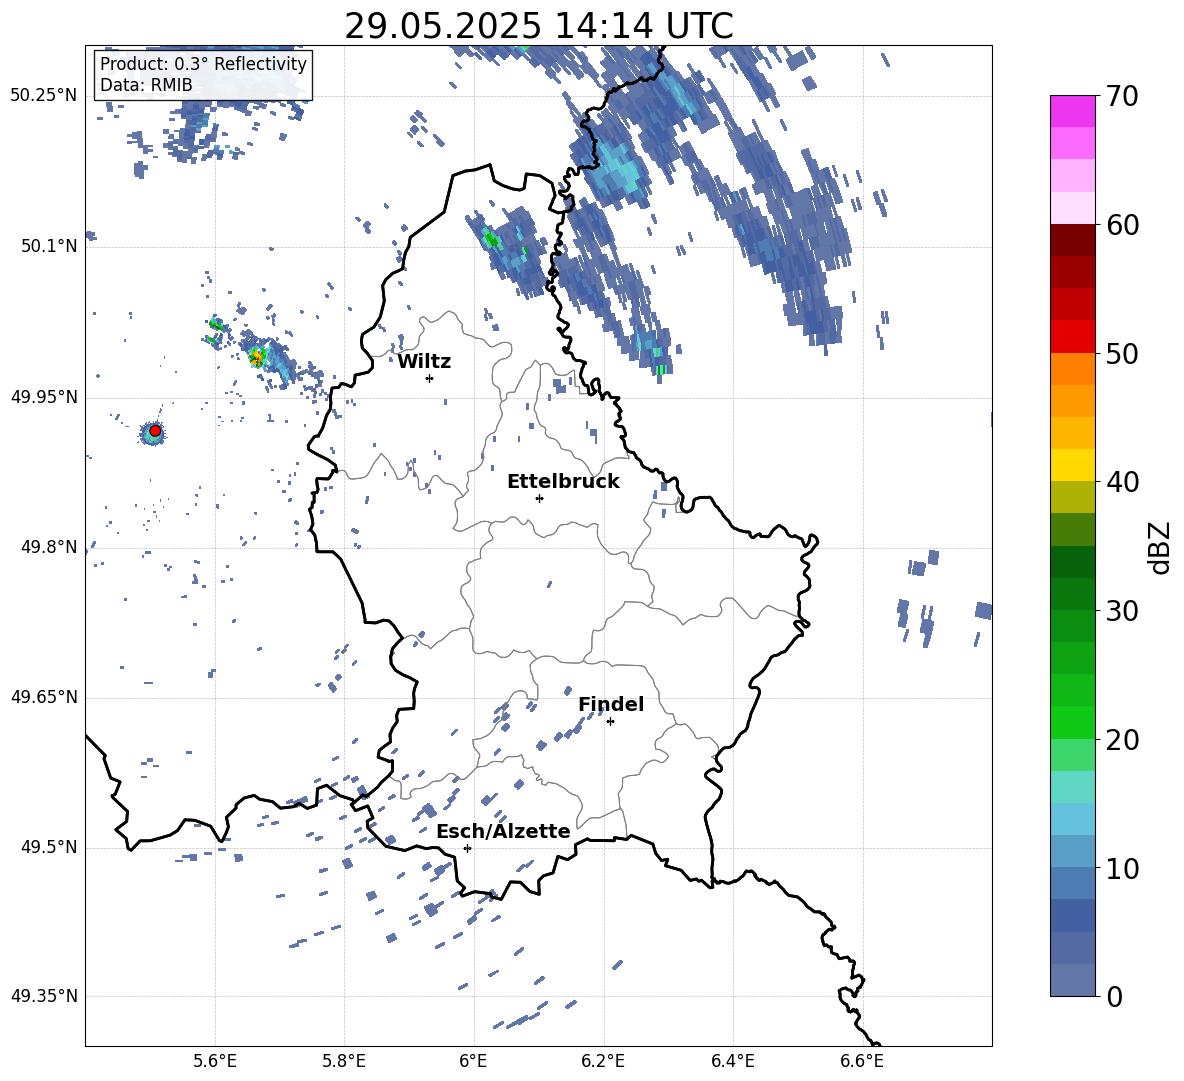This screenshot has width=1184, height=1081.
Task: Click the title "29.05.2025 14:14 UTC"
Action: (538, 26)
